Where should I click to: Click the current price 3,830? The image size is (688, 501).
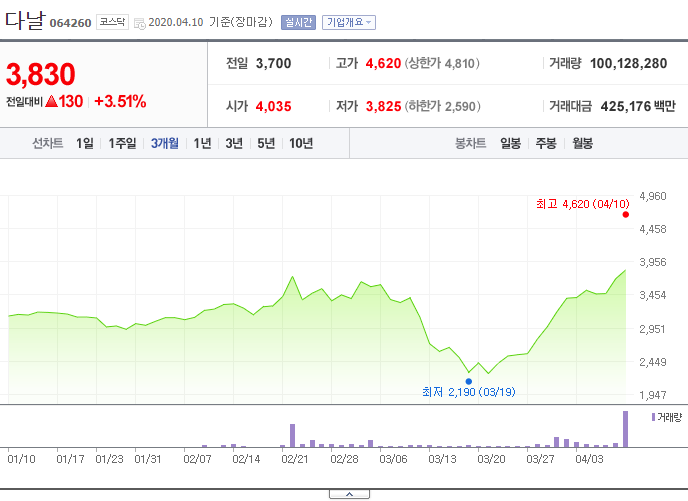(40, 74)
